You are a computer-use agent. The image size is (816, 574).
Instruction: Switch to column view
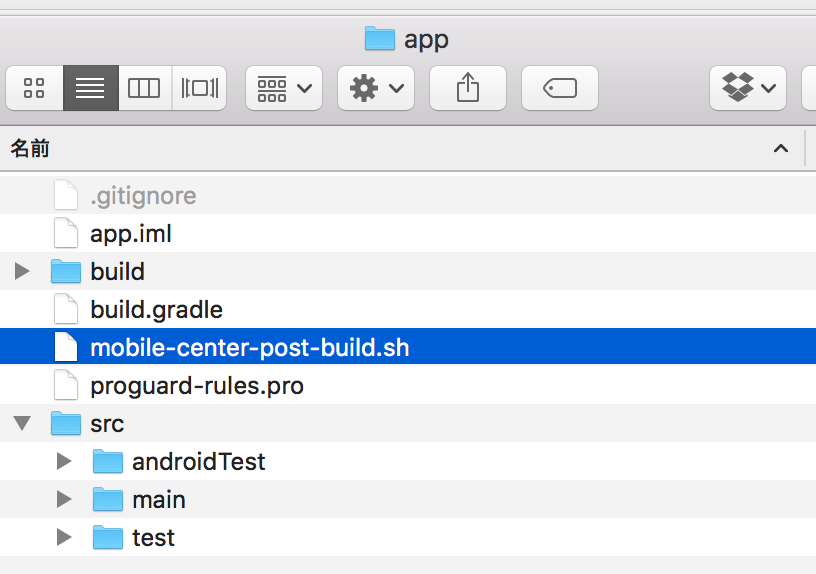click(145, 88)
